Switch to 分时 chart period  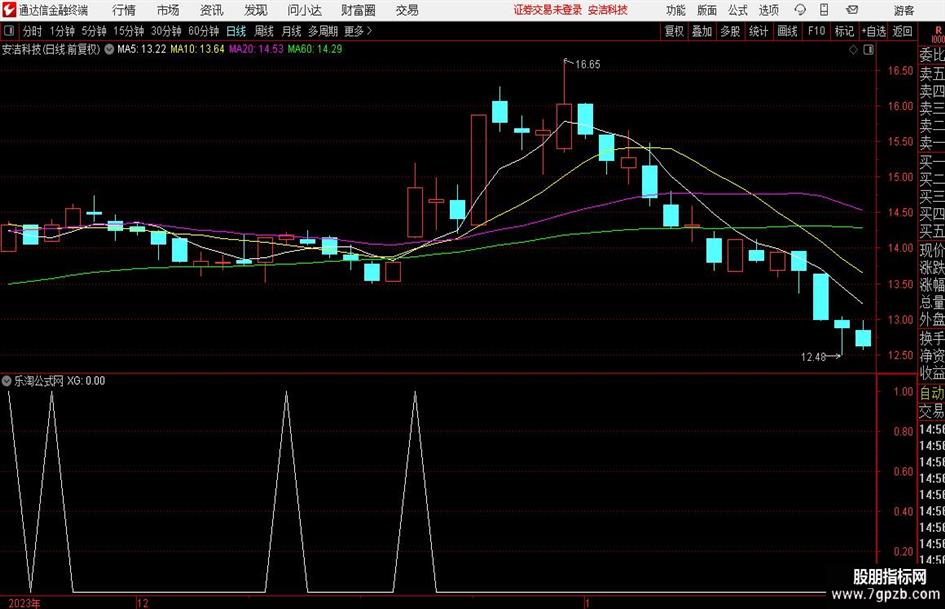33,31
